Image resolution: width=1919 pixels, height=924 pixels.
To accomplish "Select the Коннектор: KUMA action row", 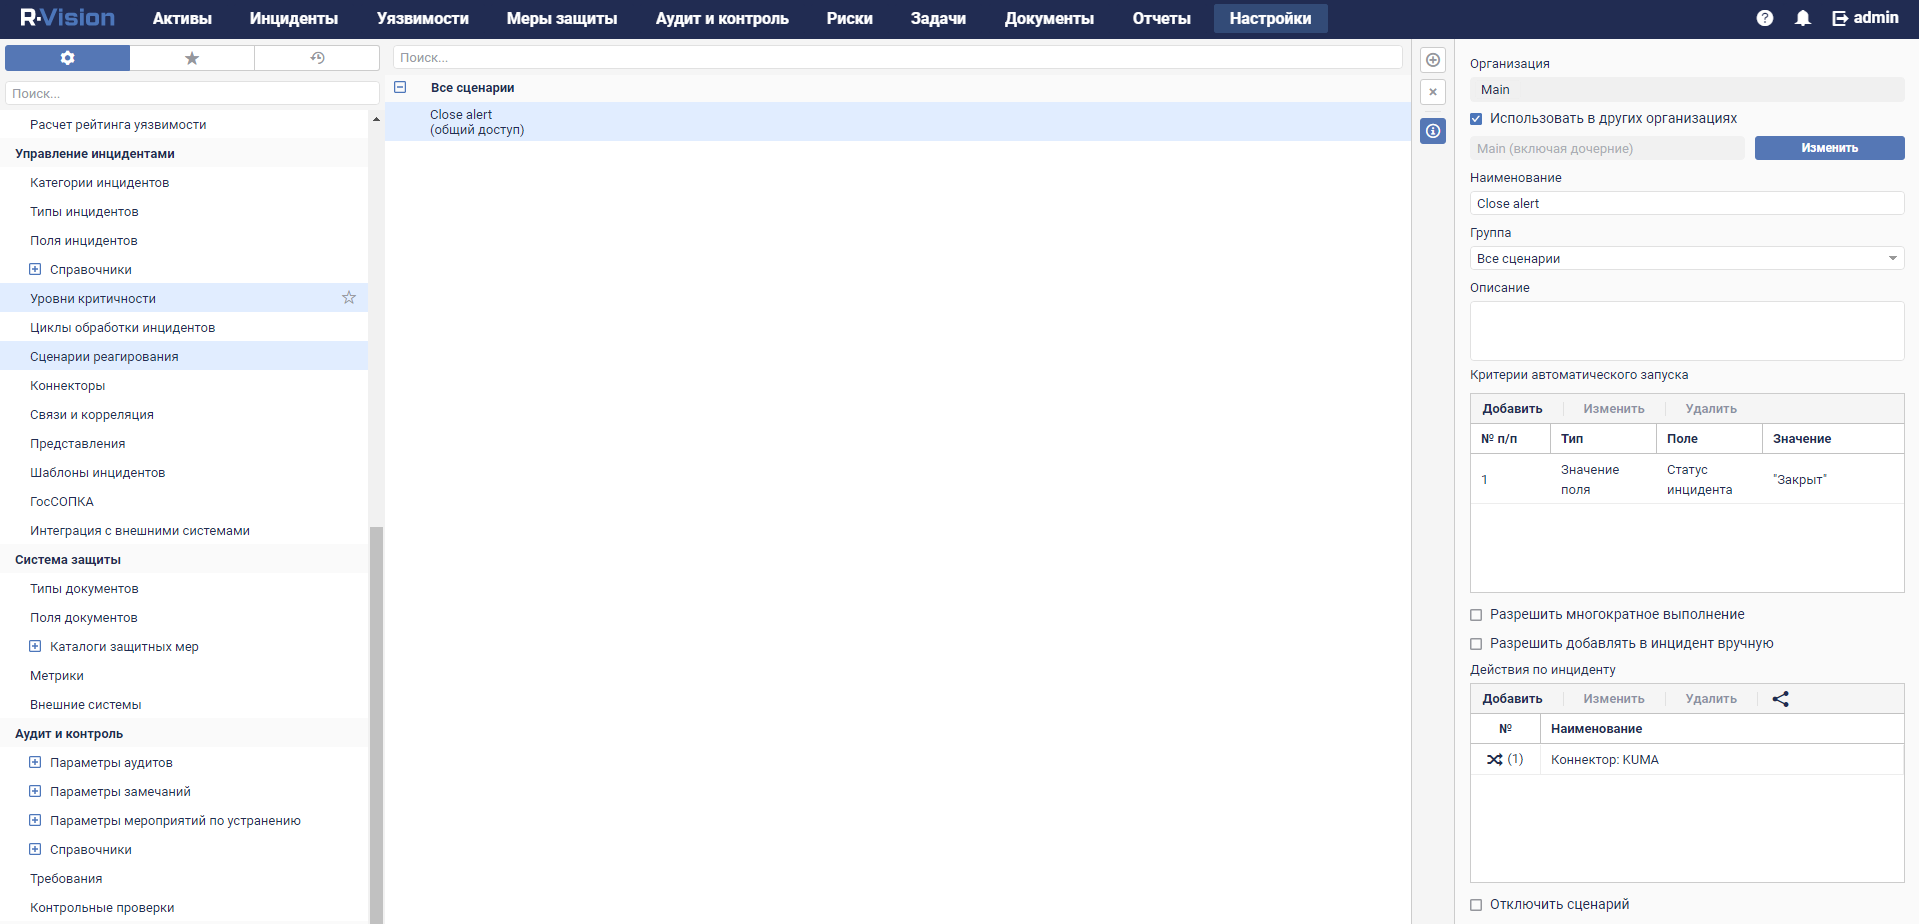I will point(1687,760).
